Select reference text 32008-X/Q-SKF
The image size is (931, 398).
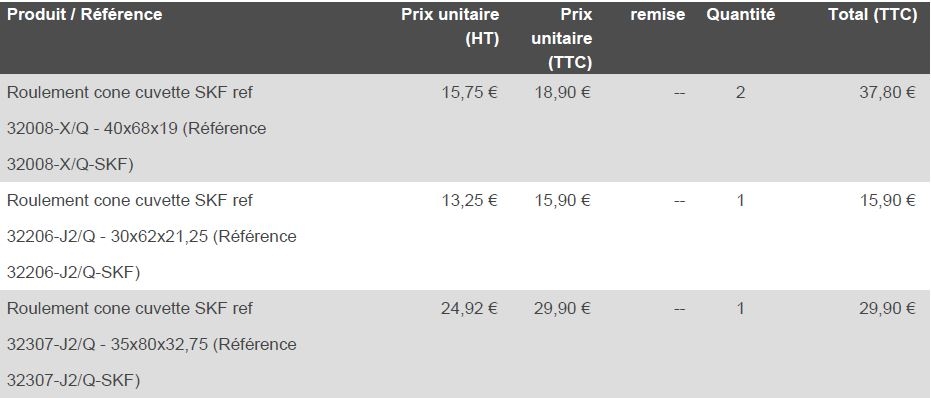(67, 165)
